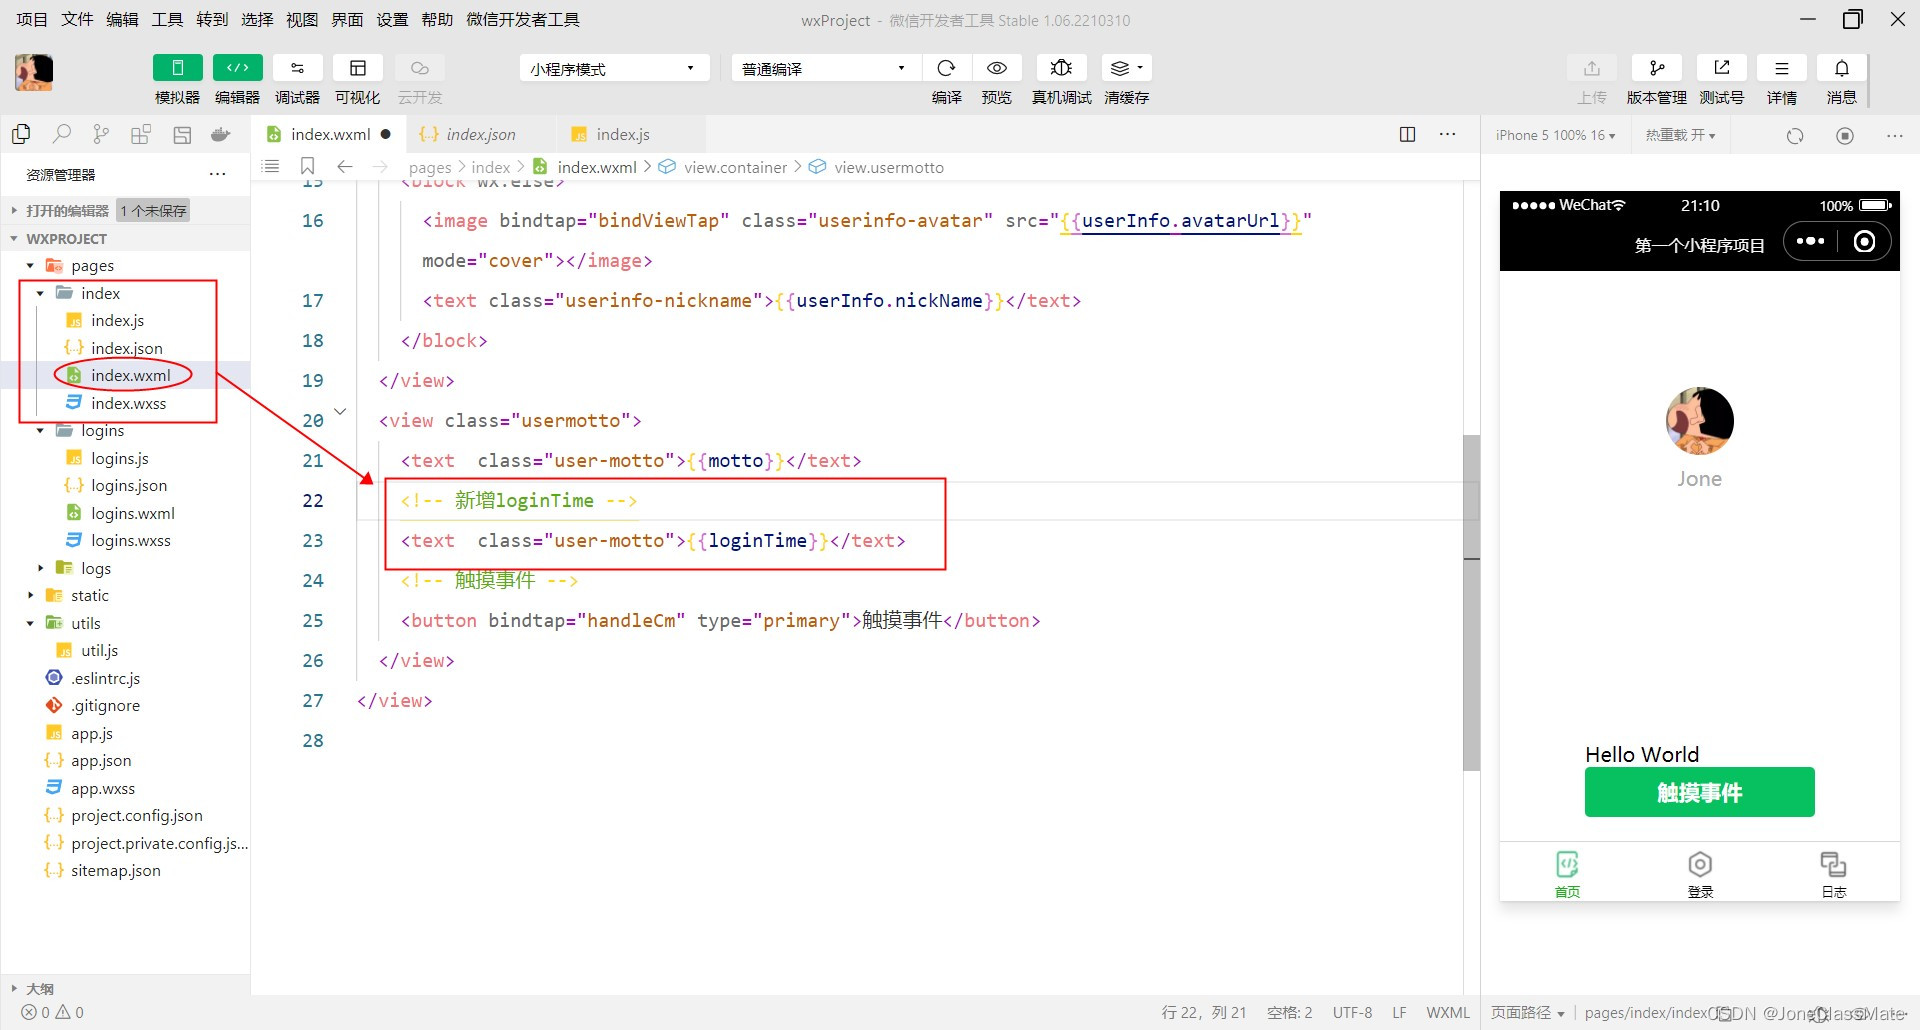Toggle hot reload (热重载) dropdown
Screen dimensions: 1920x1030
point(1680,135)
